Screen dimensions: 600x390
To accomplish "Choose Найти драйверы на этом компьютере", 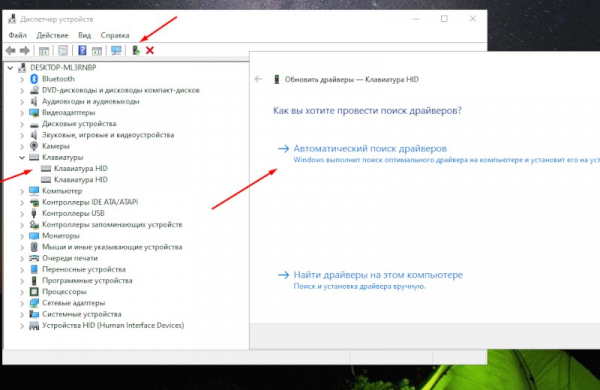I will [378, 275].
